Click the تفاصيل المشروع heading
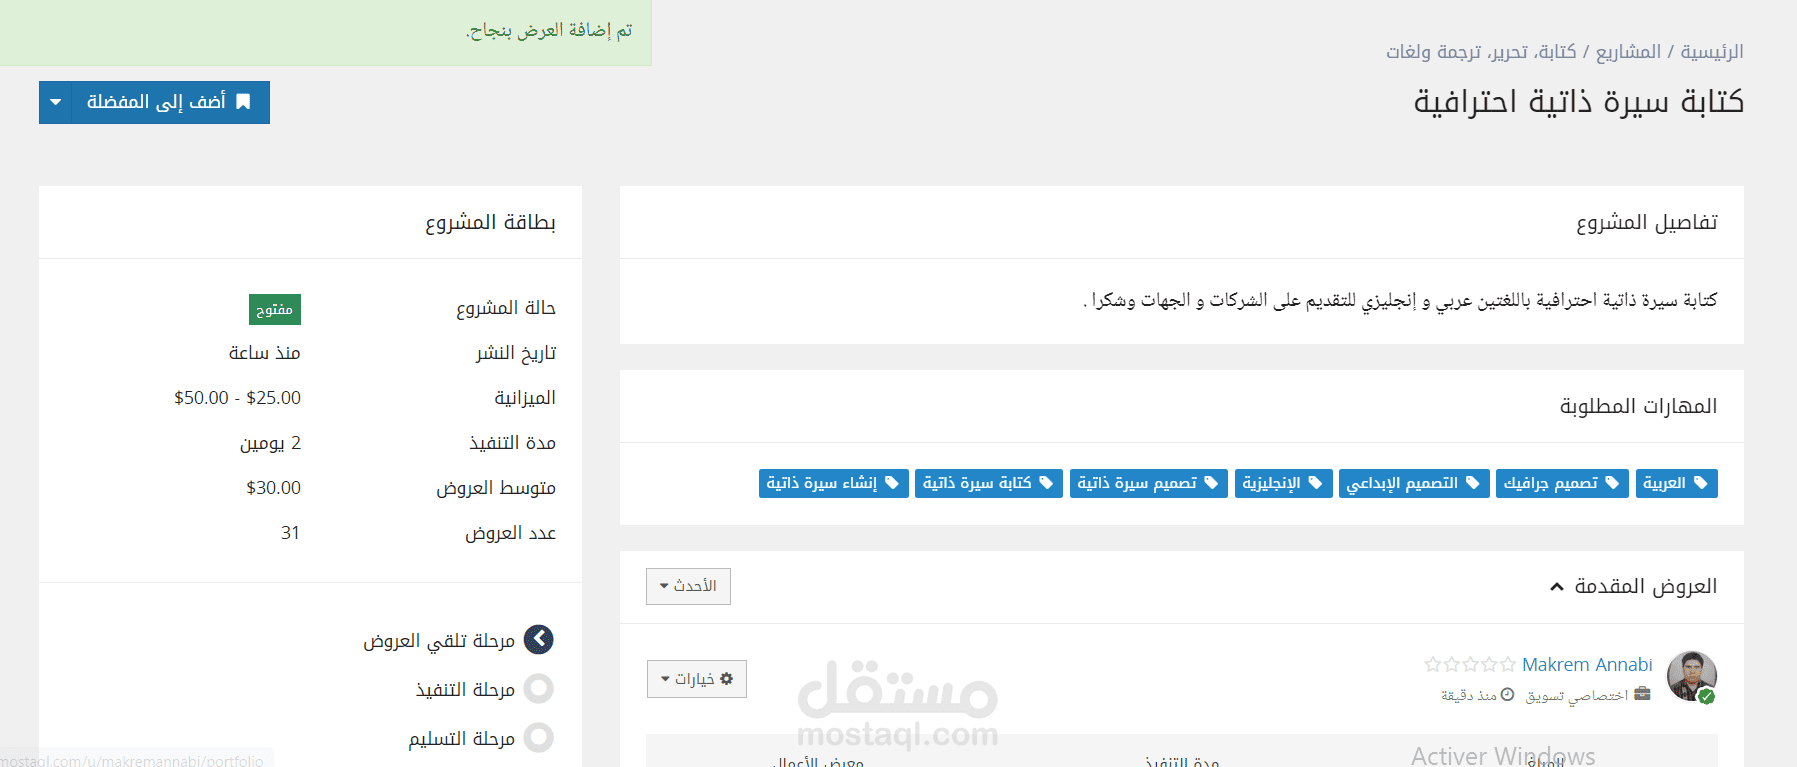The width and height of the screenshot is (1797, 767). [1647, 222]
